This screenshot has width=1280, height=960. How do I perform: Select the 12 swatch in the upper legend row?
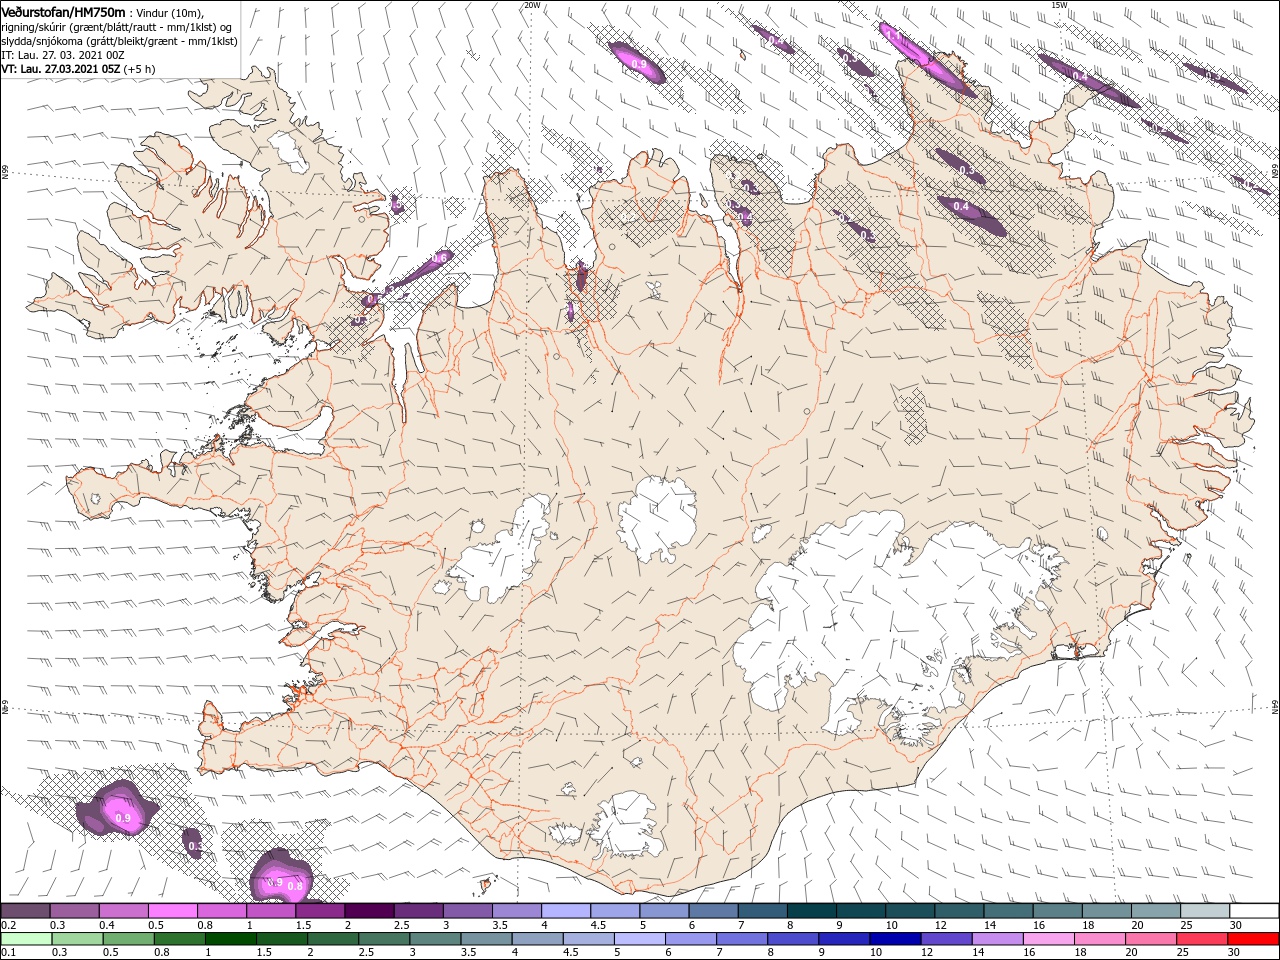pyautogui.click(x=959, y=910)
